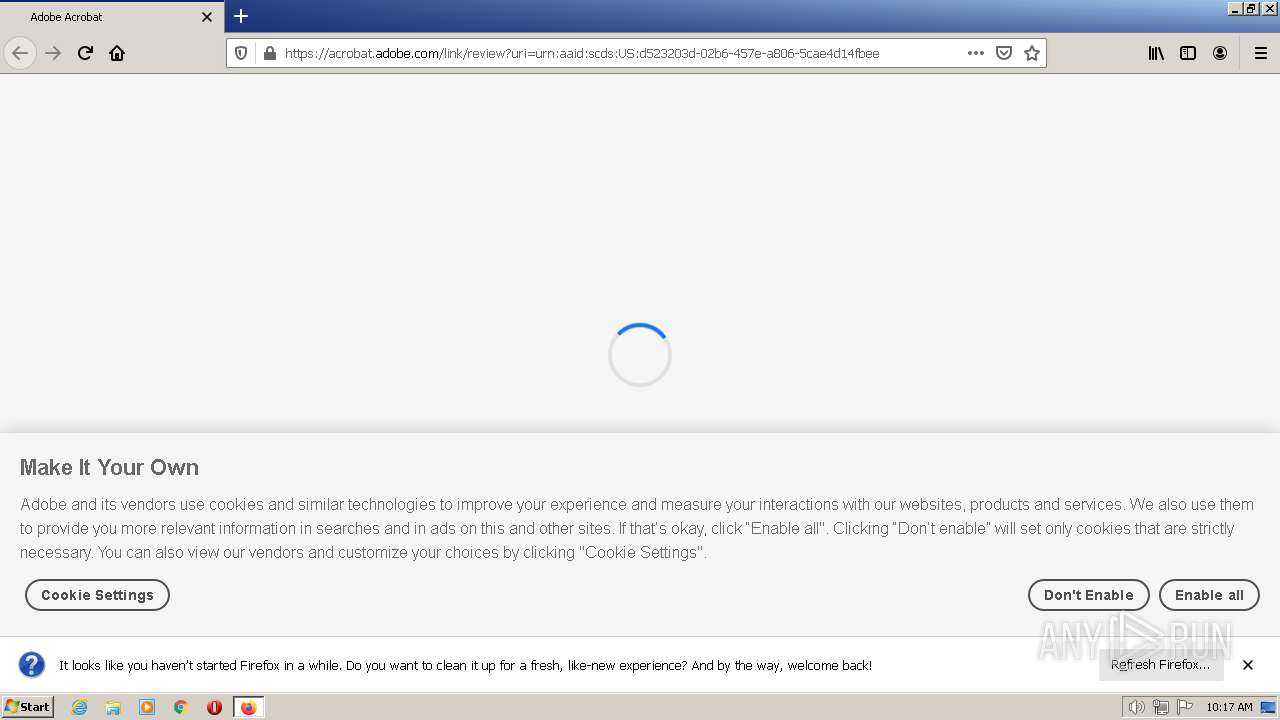Switch to Firefox taskbar button
The height and width of the screenshot is (720, 1280).
click(x=248, y=707)
